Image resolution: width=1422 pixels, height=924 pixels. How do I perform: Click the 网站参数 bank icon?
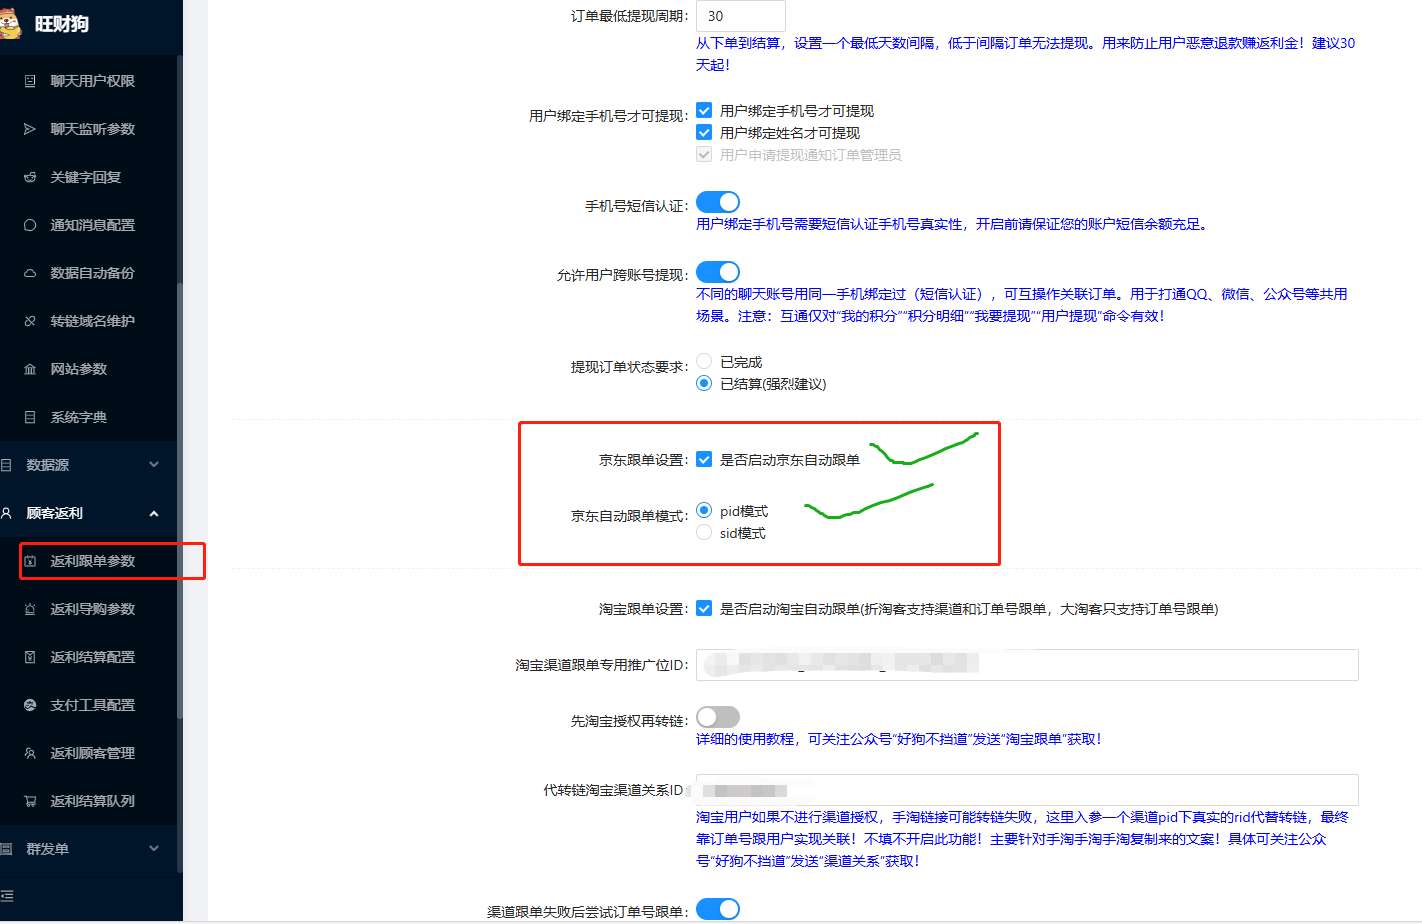30,369
